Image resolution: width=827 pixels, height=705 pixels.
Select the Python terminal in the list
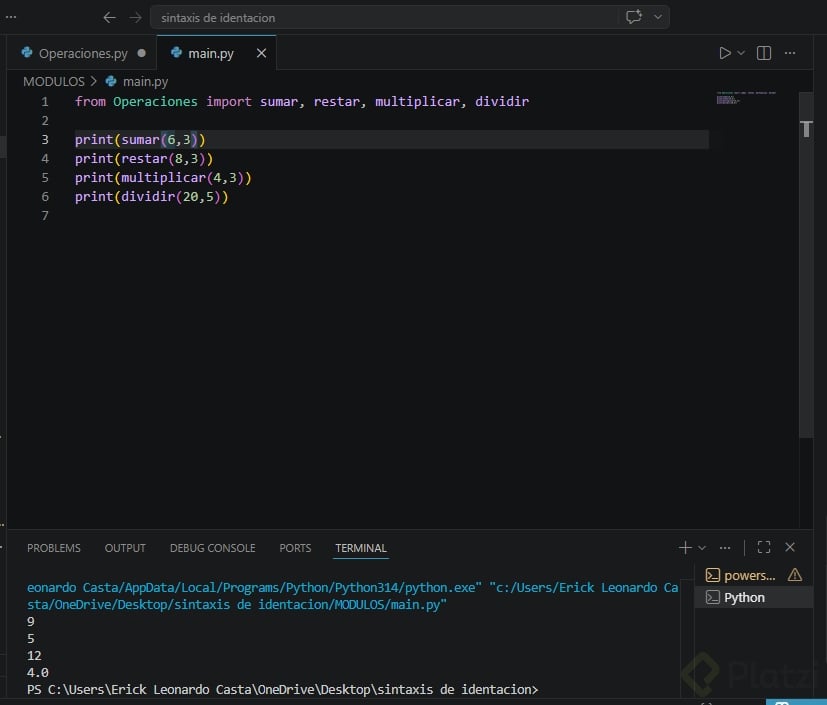pos(744,597)
